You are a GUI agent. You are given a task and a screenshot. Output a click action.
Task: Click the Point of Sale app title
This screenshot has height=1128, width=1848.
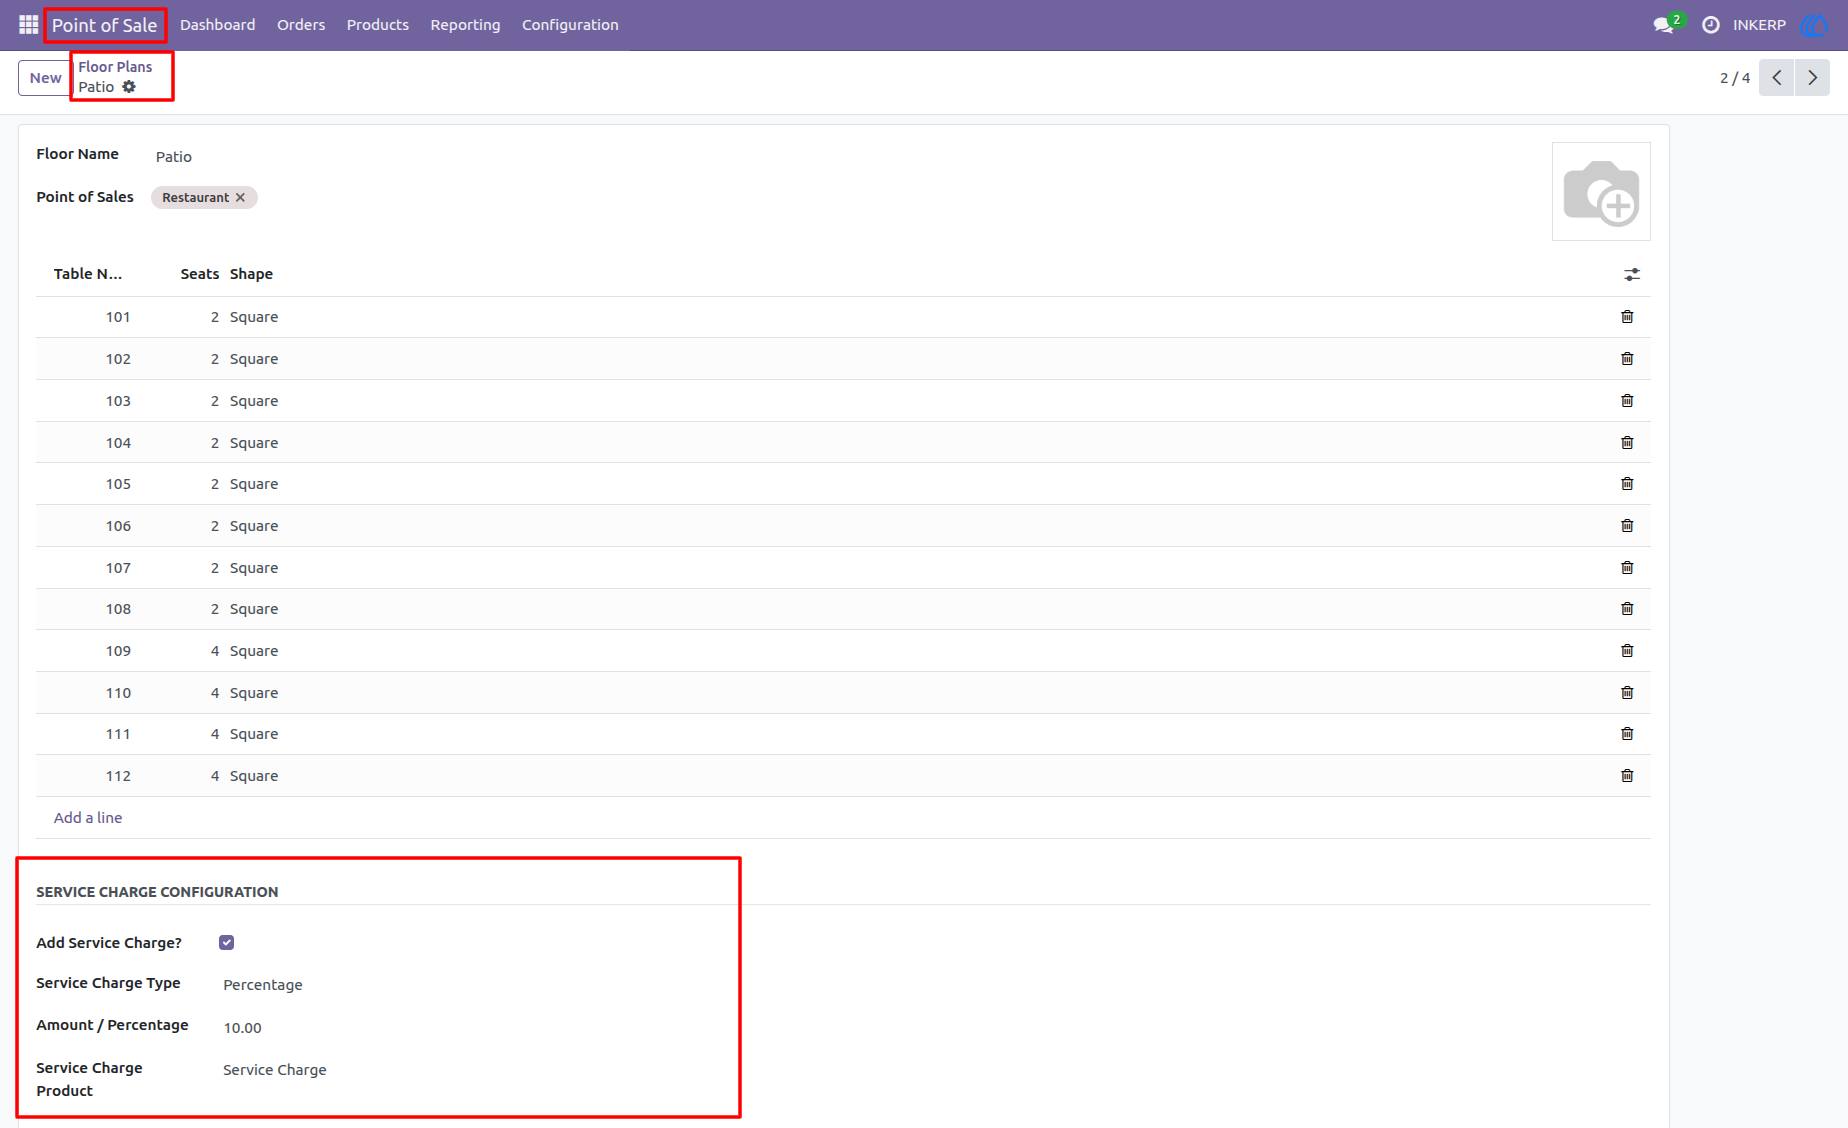[104, 25]
